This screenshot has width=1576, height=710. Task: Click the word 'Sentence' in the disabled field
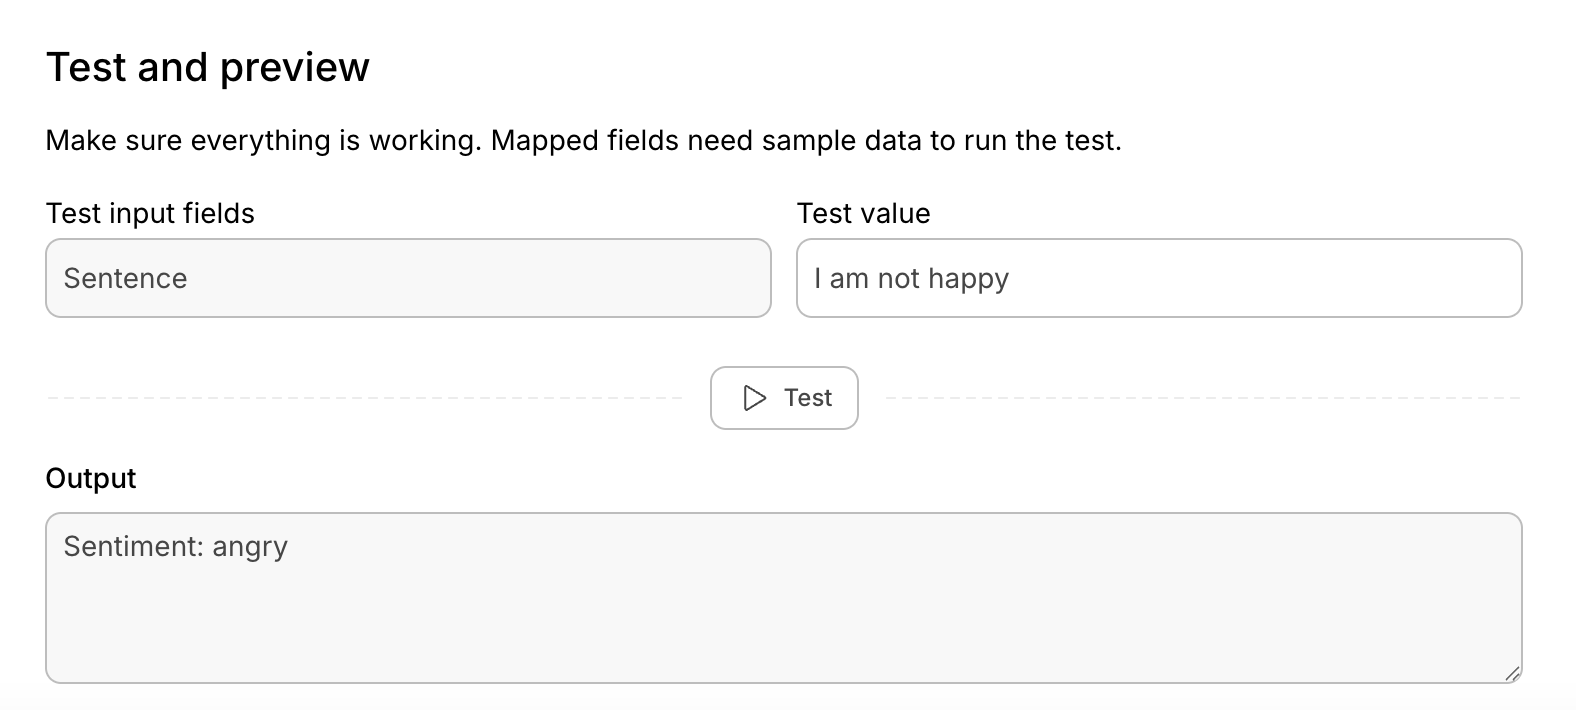125,278
